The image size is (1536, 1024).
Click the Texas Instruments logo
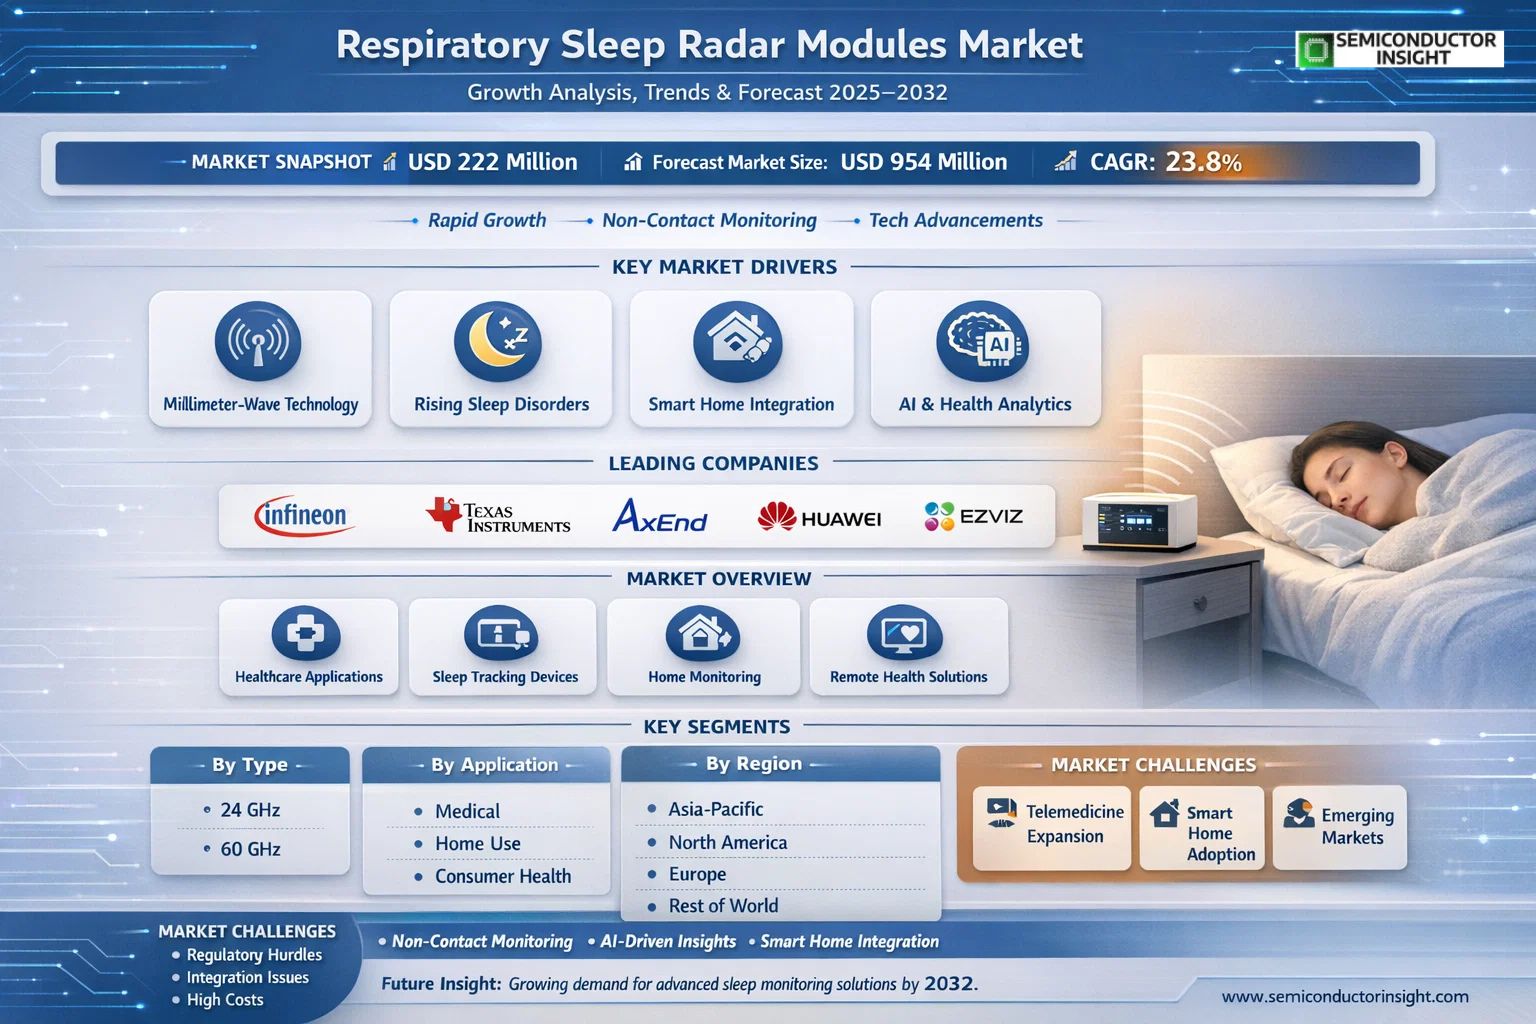498,516
